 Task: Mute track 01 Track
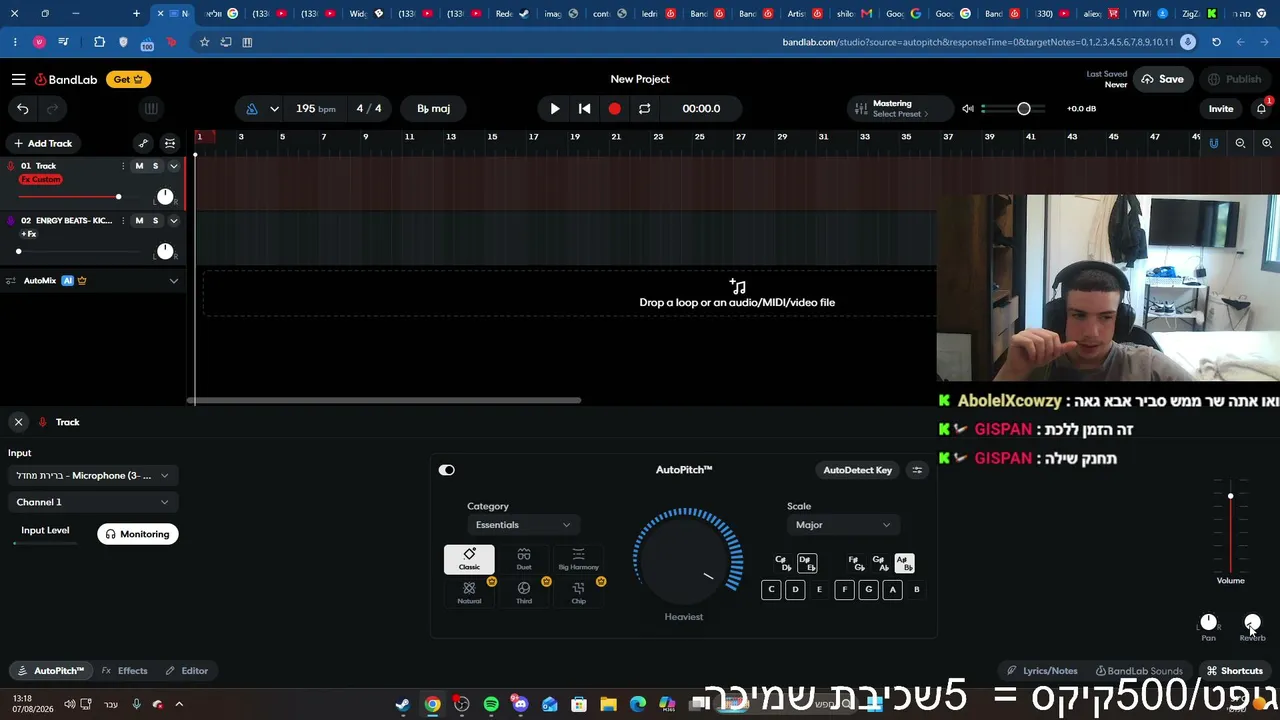139,166
